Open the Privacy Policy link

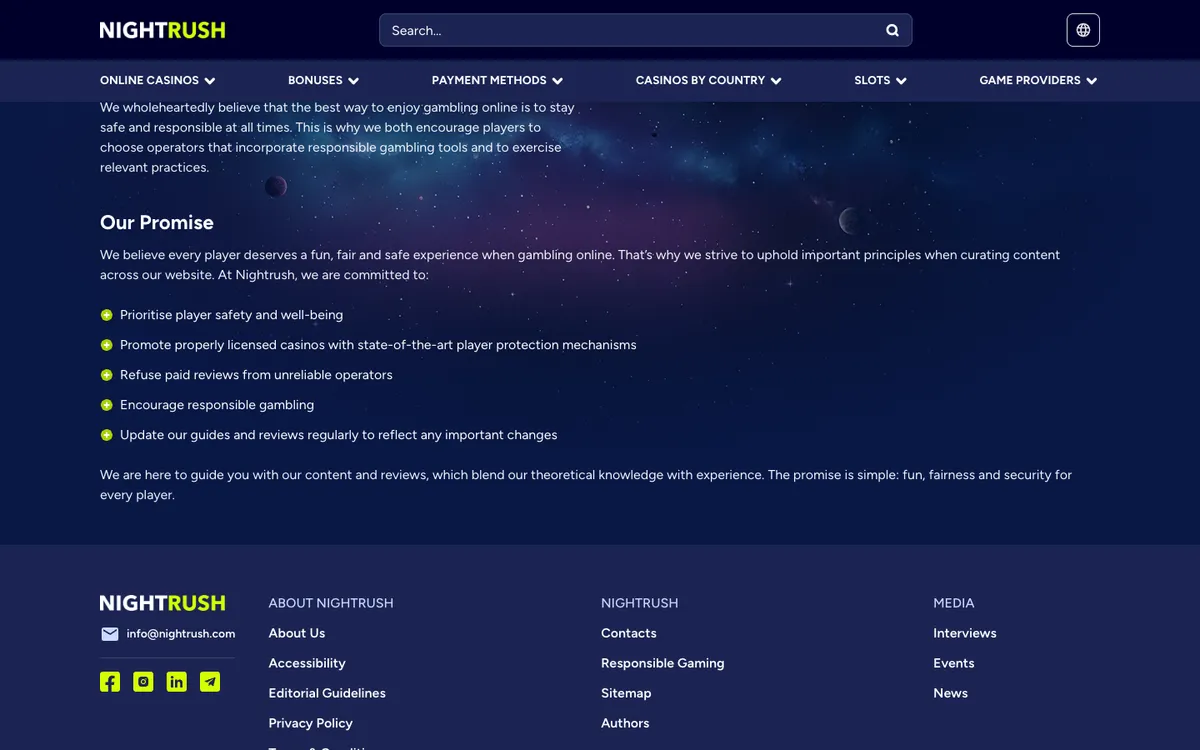pos(310,723)
